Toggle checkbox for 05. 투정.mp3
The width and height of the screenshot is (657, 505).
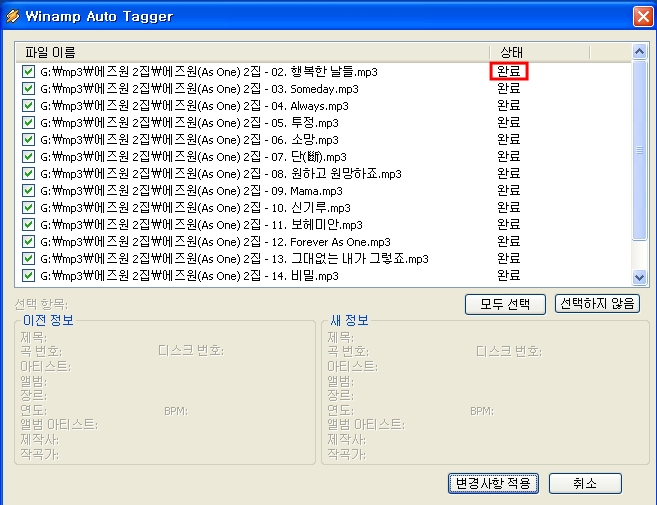[28, 122]
